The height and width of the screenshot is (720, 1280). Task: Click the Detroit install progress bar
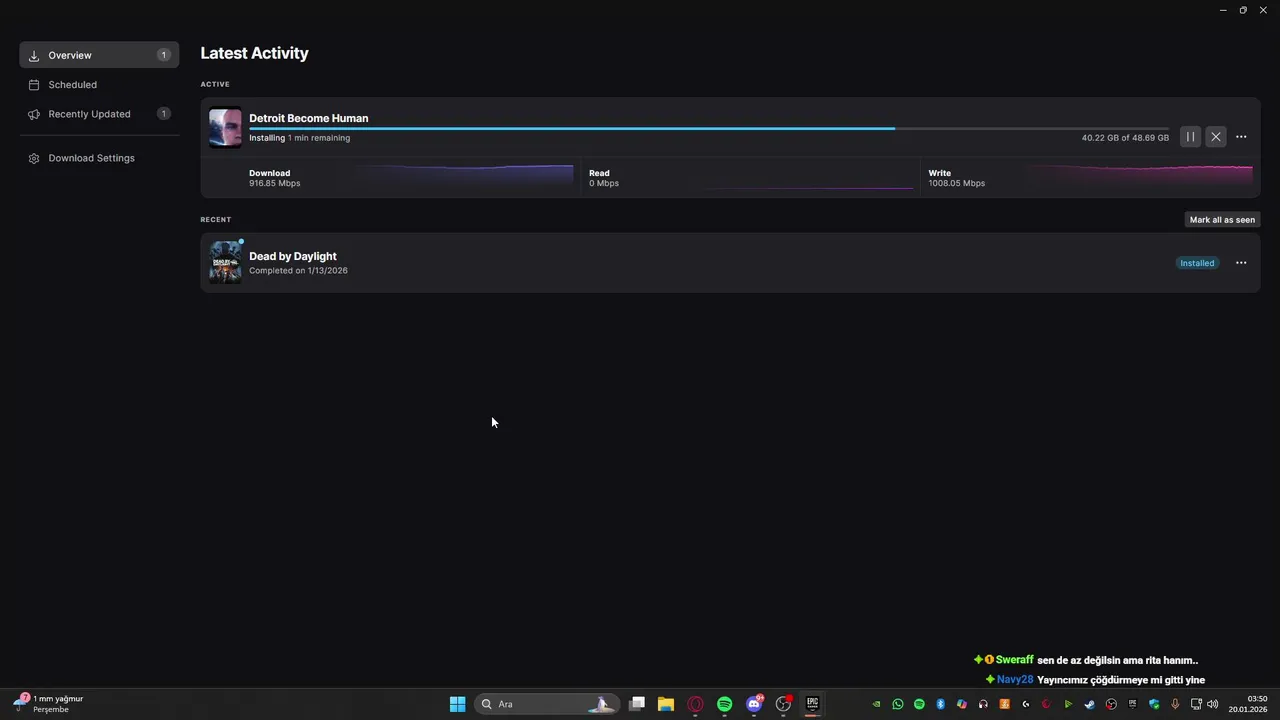click(x=708, y=128)
